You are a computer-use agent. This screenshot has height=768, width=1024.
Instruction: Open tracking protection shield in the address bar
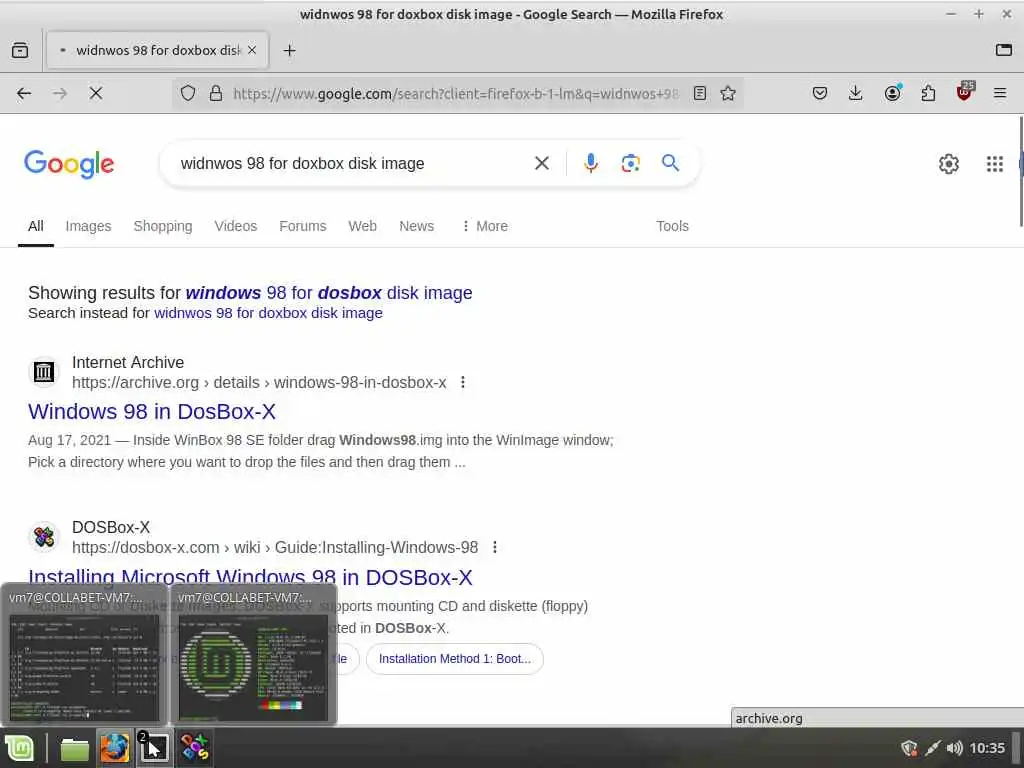188,93
